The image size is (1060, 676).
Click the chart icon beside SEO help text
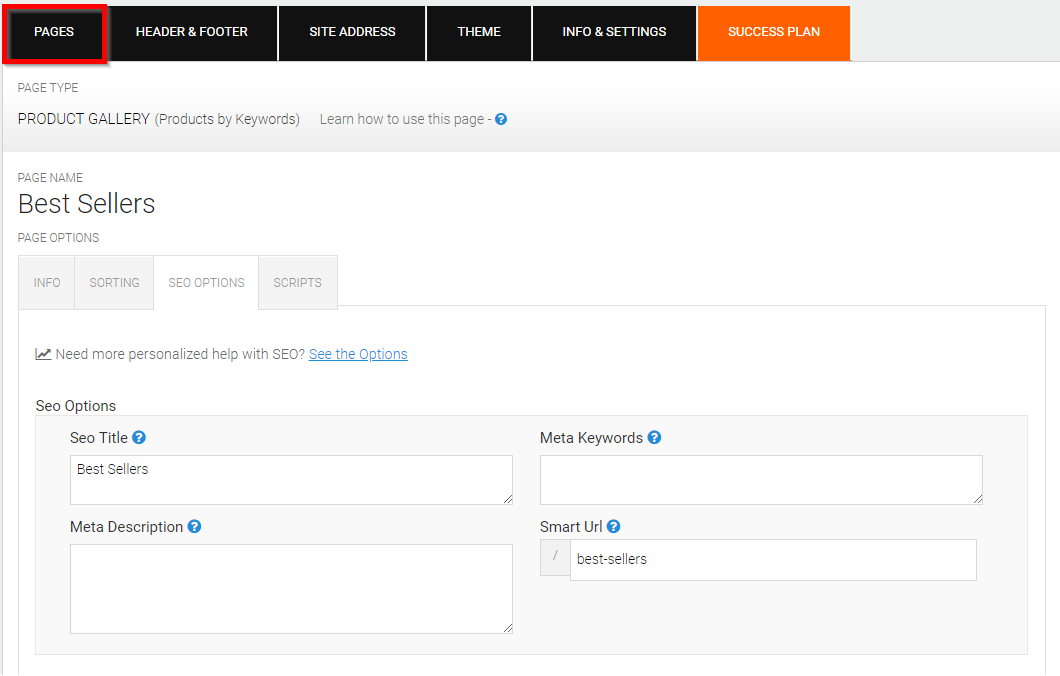click(43, 354)
